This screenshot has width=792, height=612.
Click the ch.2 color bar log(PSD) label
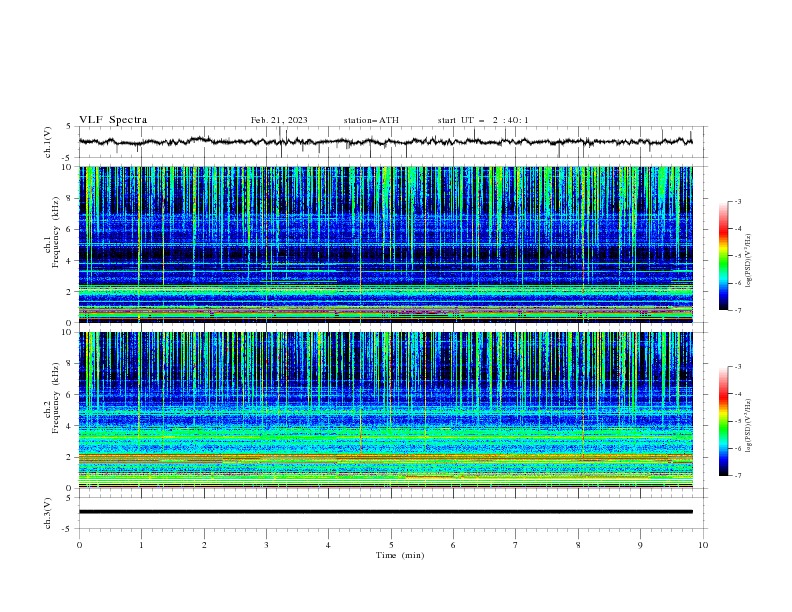749,426
